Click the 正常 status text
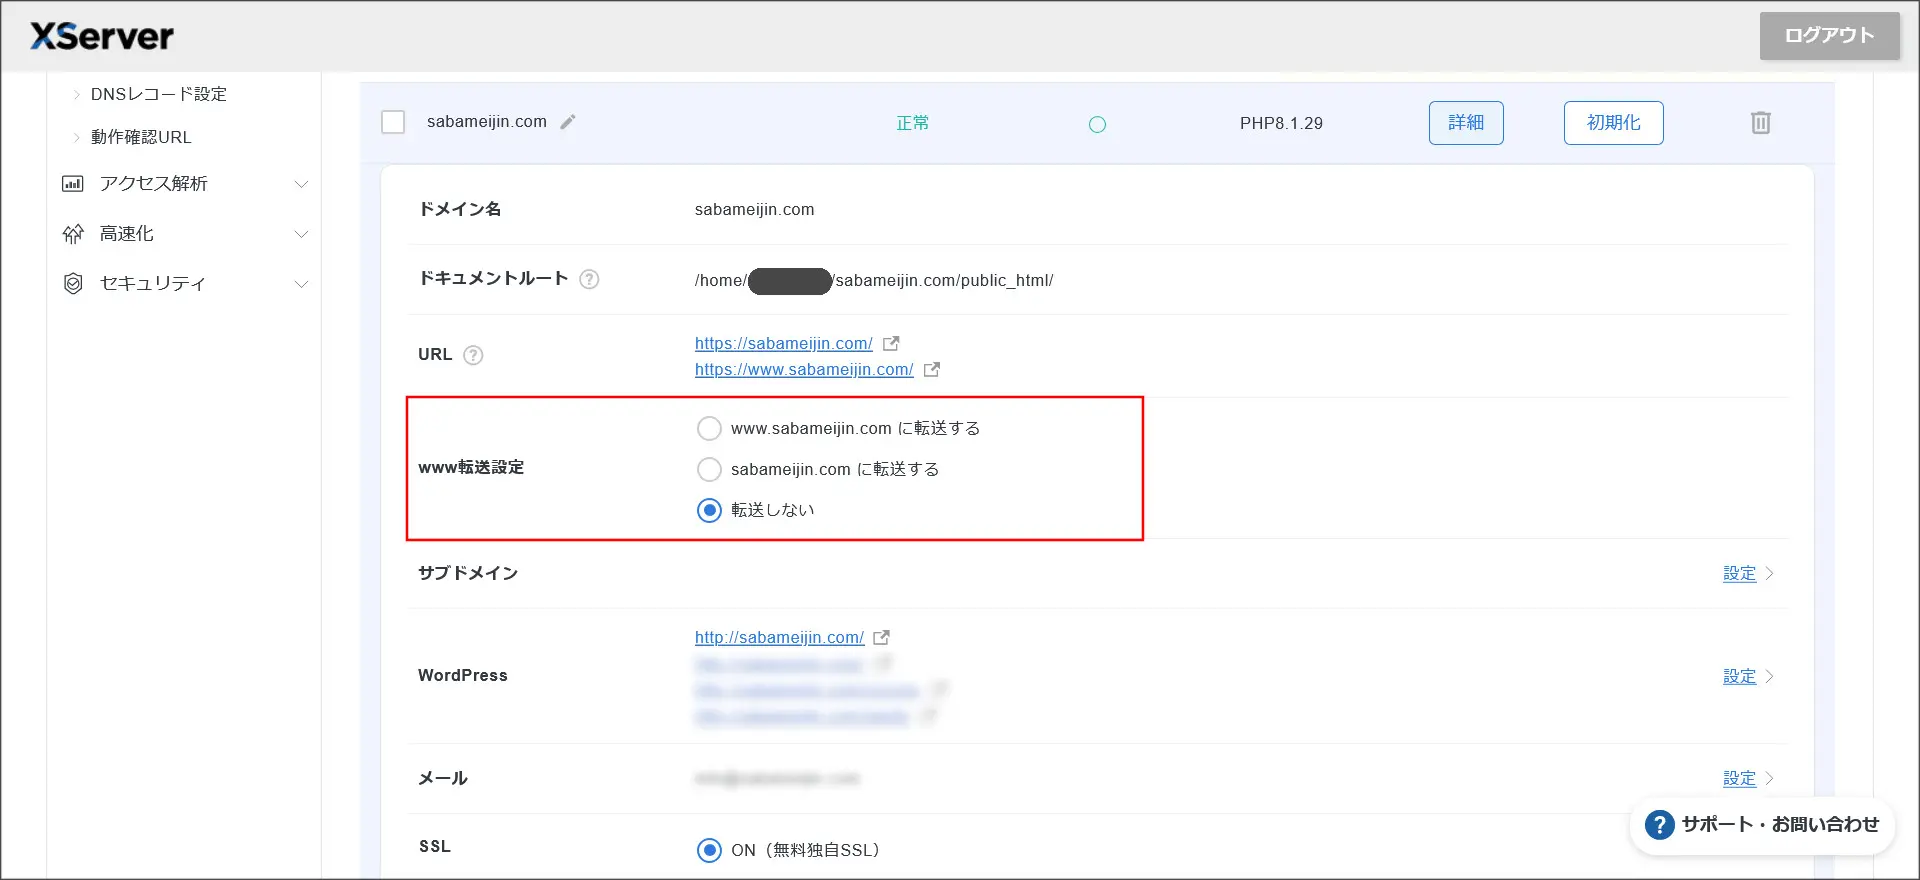This screenshot has height=880, width=1920. click(912, 123)
